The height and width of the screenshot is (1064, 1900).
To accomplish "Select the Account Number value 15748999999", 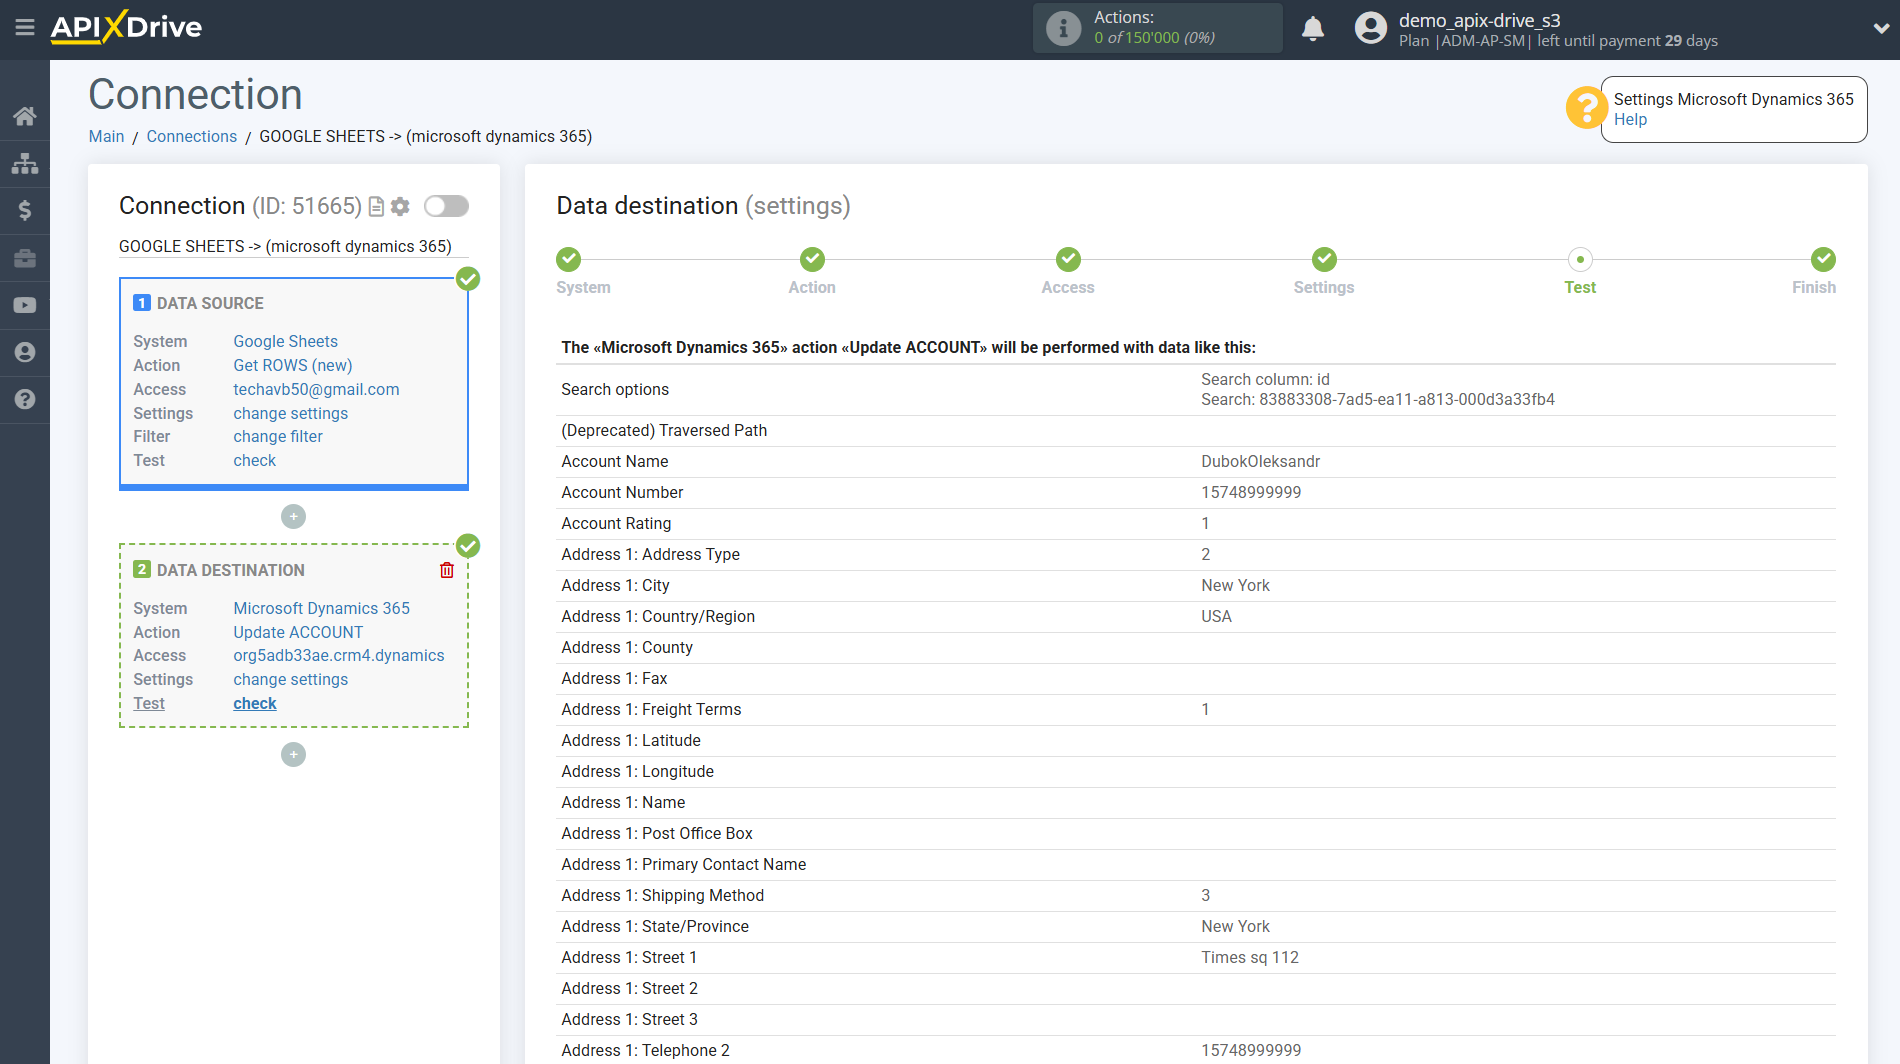I will (1251, 492).
